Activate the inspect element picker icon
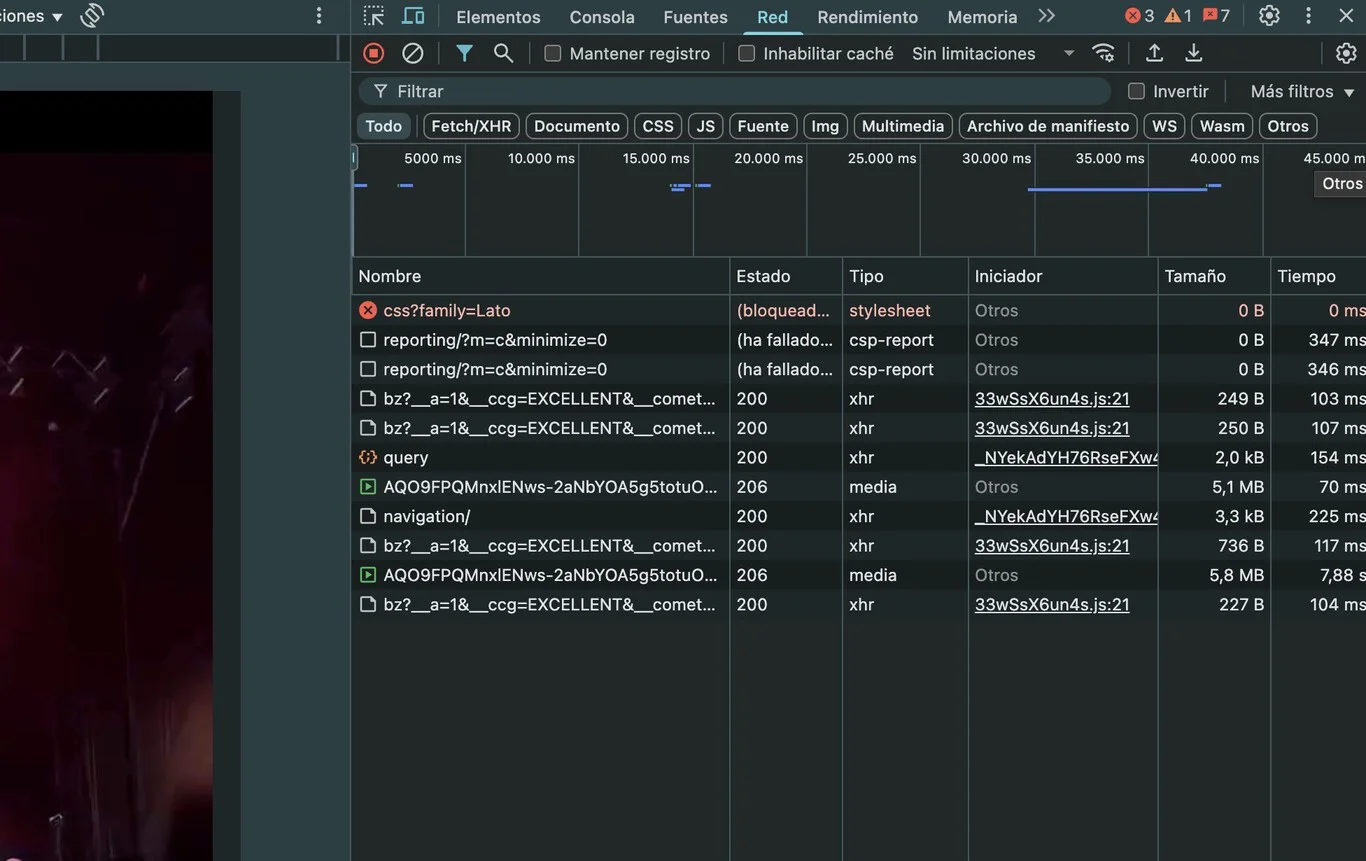This screenshot has height=861, width=1366. 373,16
